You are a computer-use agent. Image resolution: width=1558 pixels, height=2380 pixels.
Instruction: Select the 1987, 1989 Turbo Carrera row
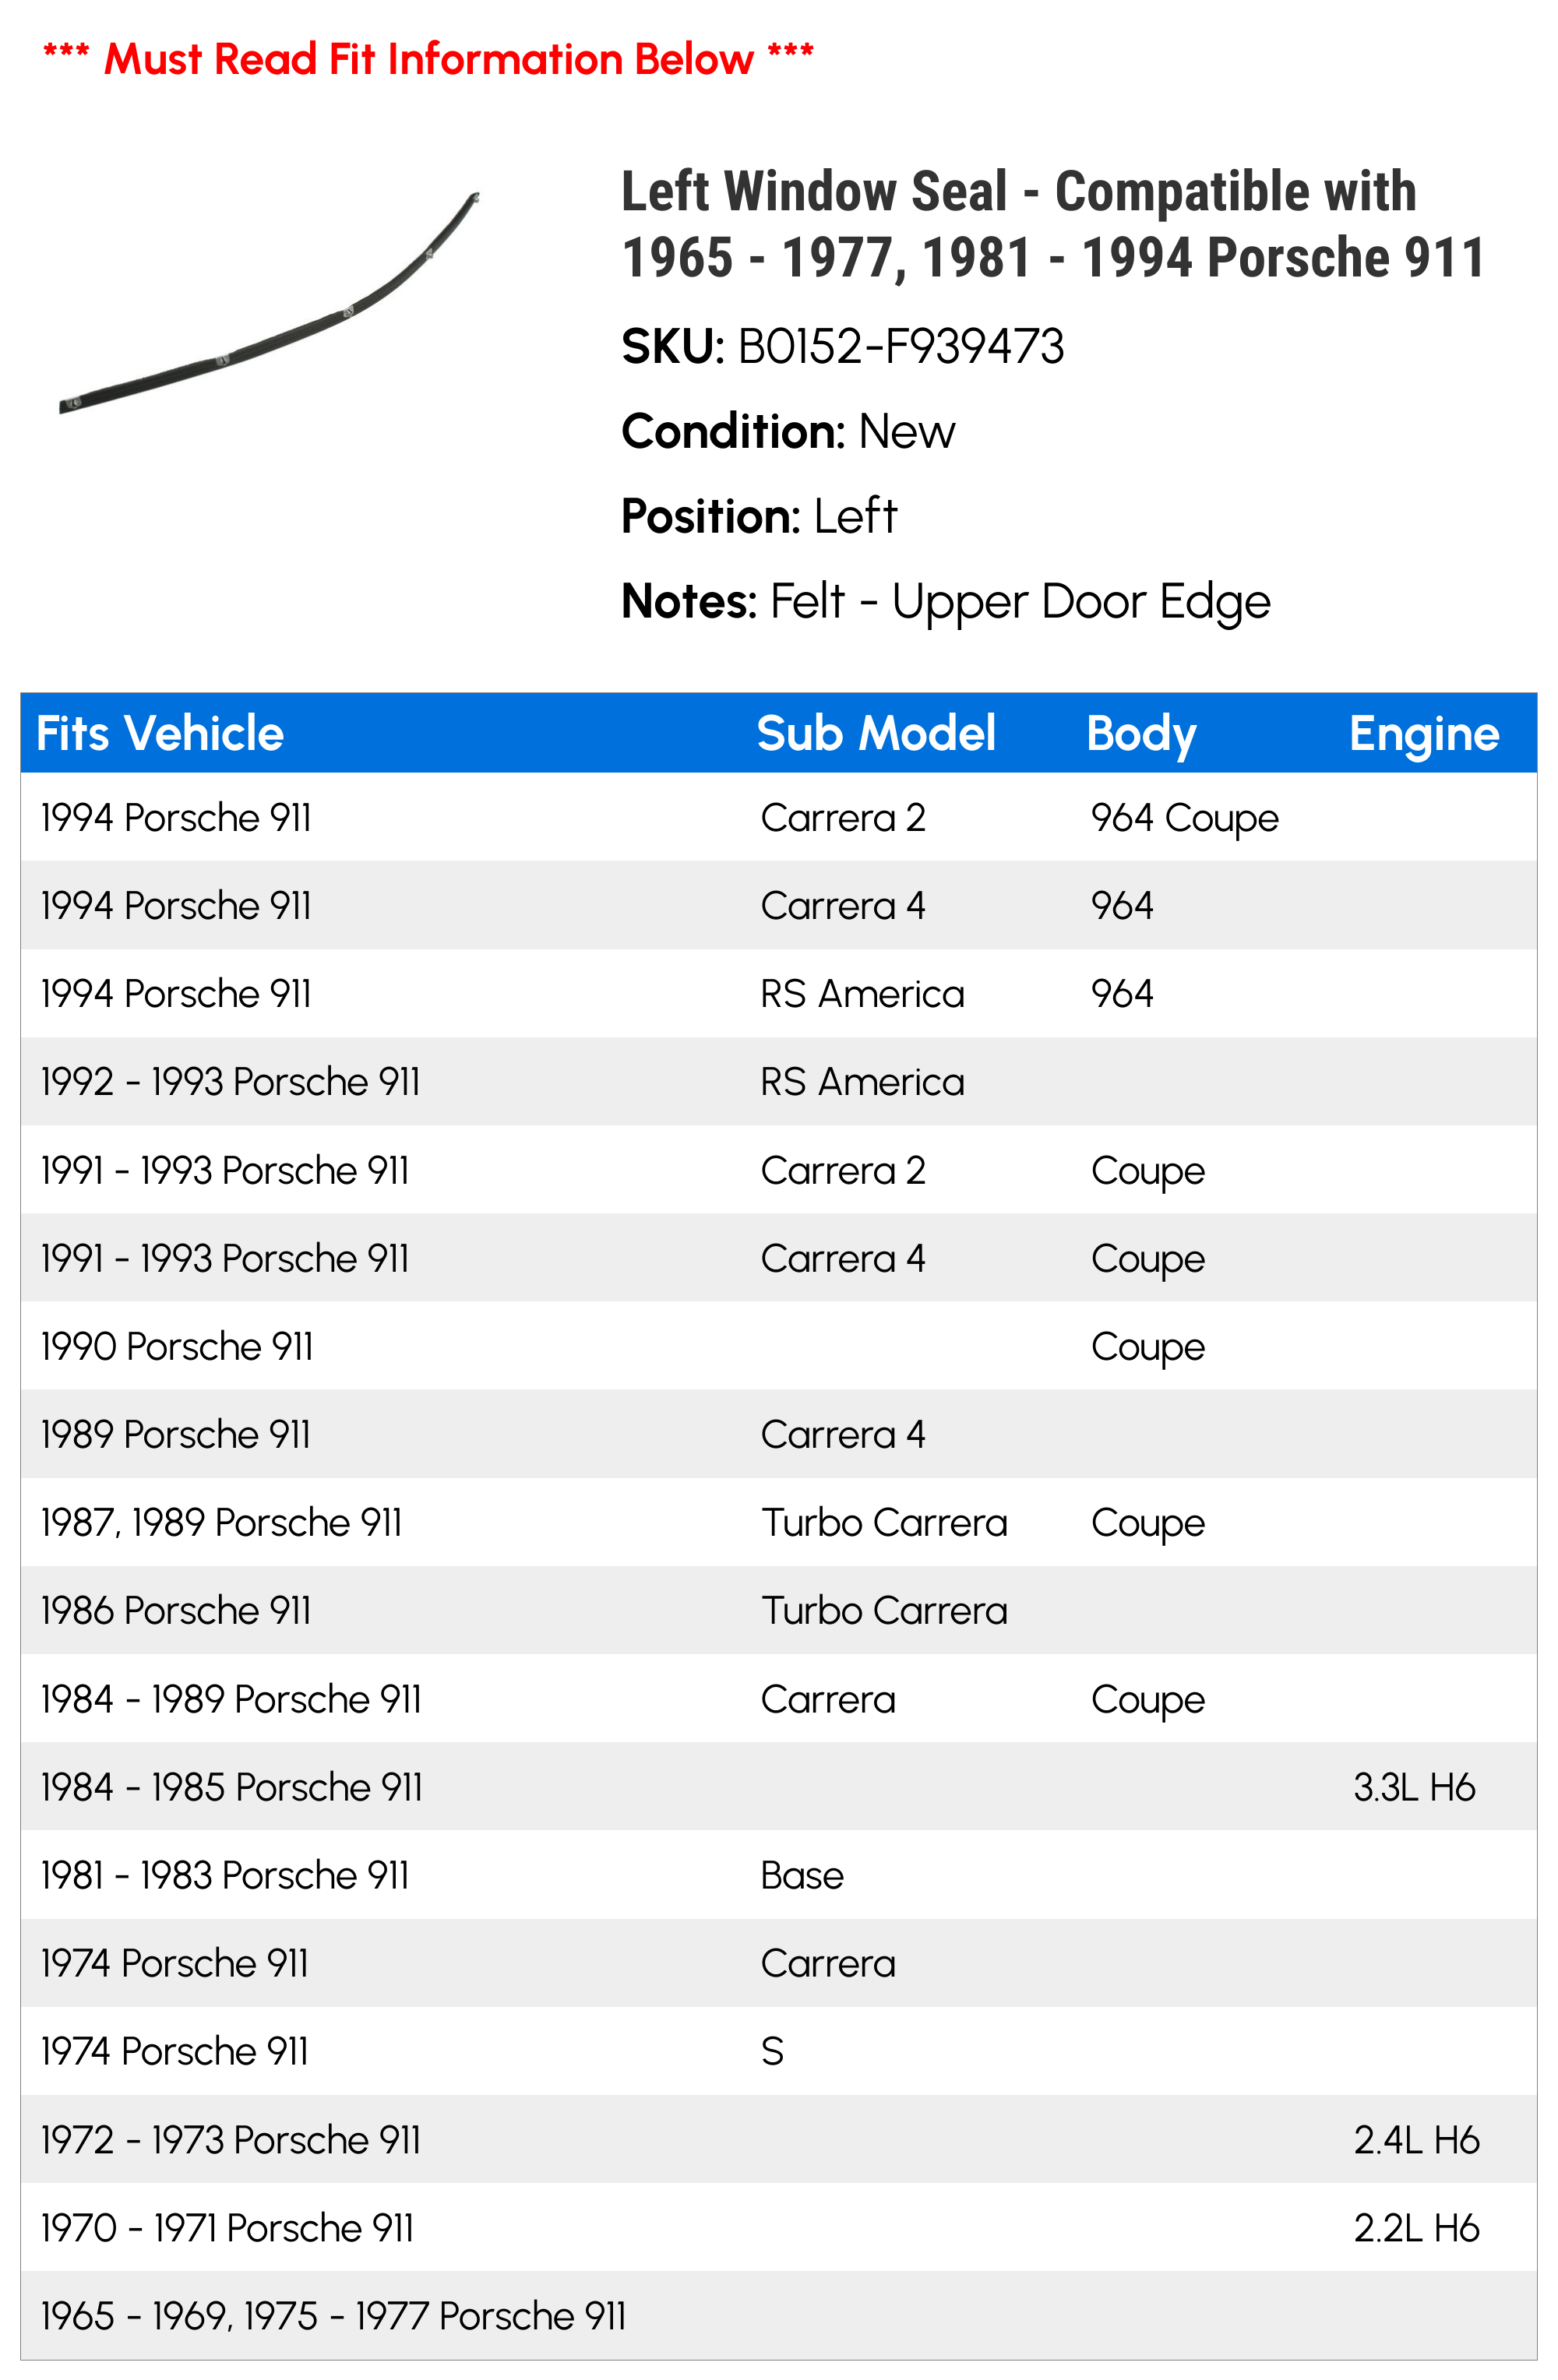pos(779,1522)
